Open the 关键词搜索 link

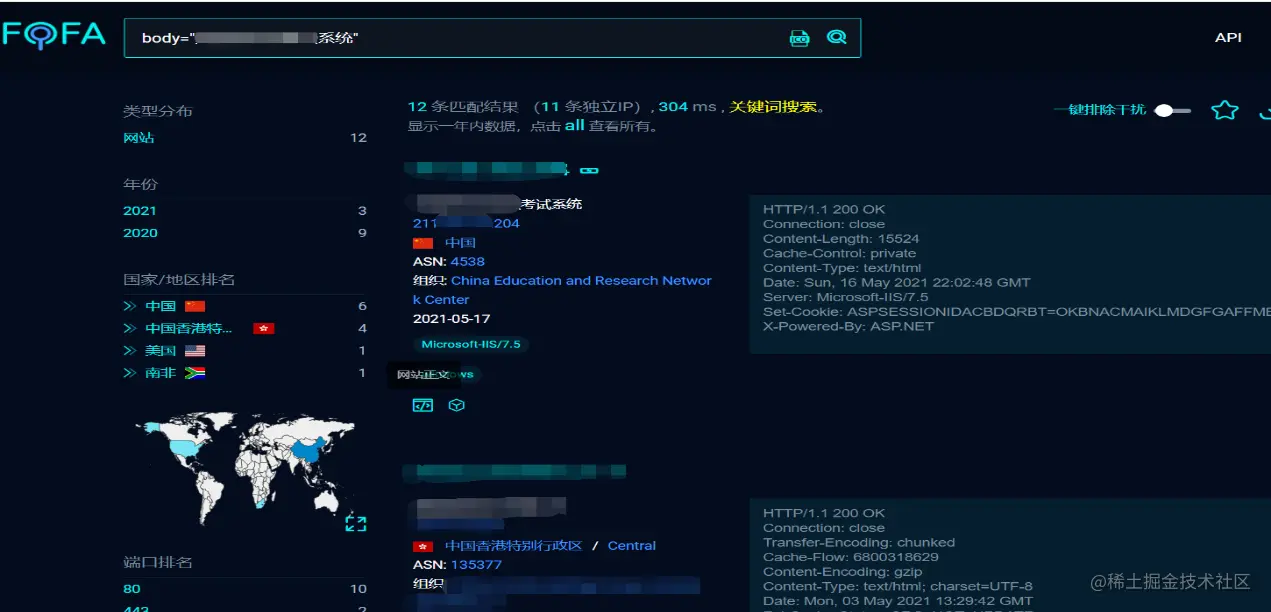pyautogui.click(x=775, y=106)
